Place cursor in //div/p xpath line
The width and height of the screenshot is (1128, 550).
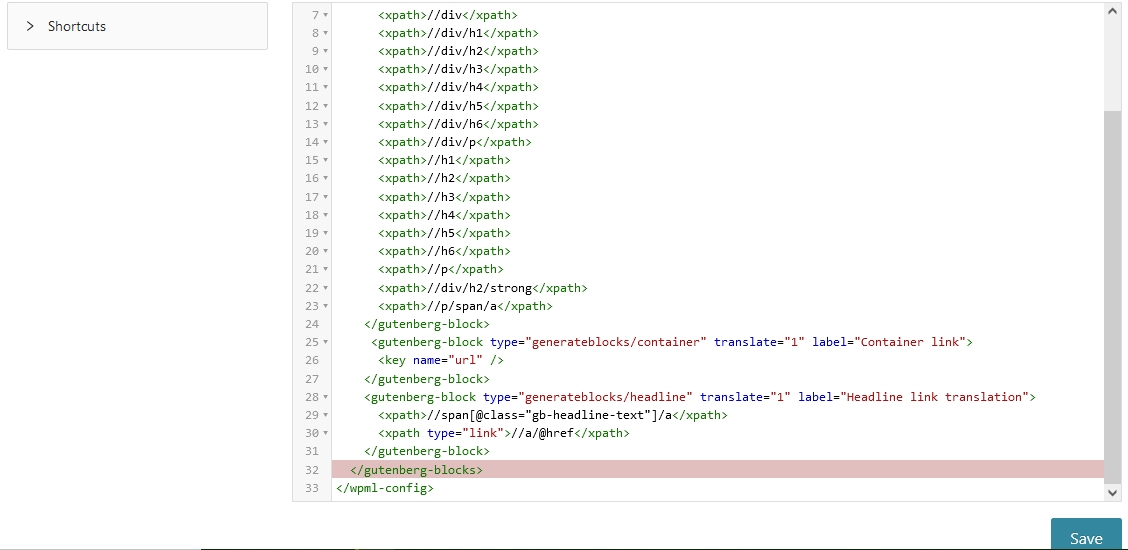pos(455,142)
